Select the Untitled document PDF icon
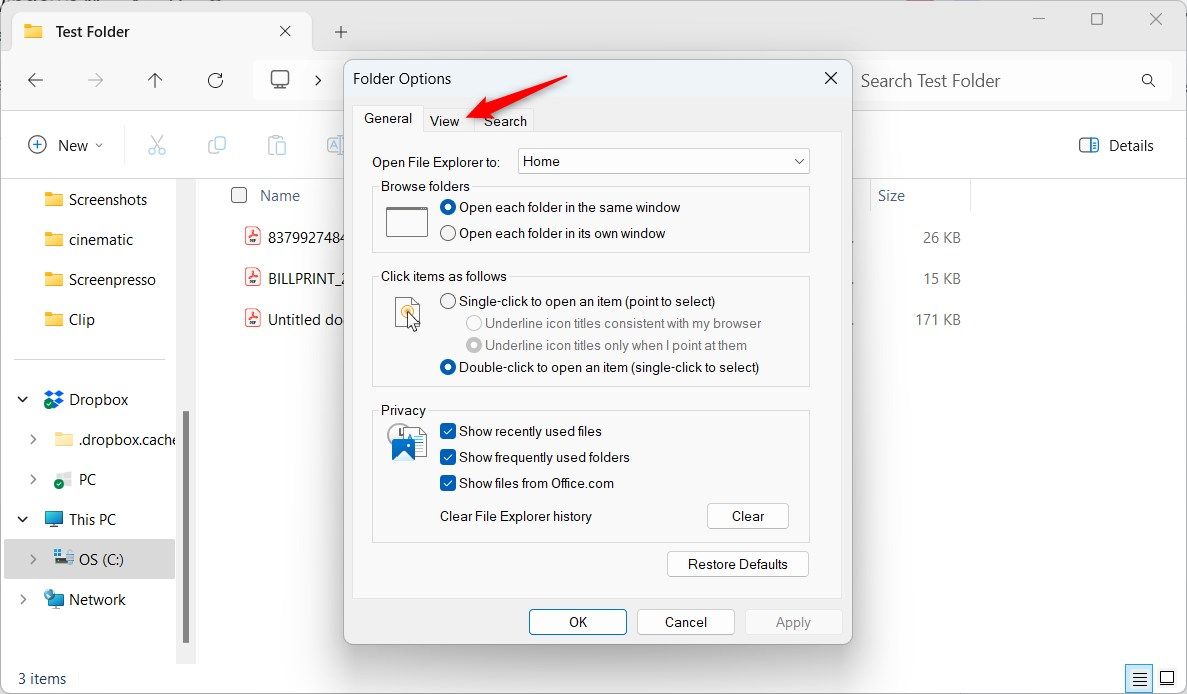1187x694 pixels. tap(253, 318)
